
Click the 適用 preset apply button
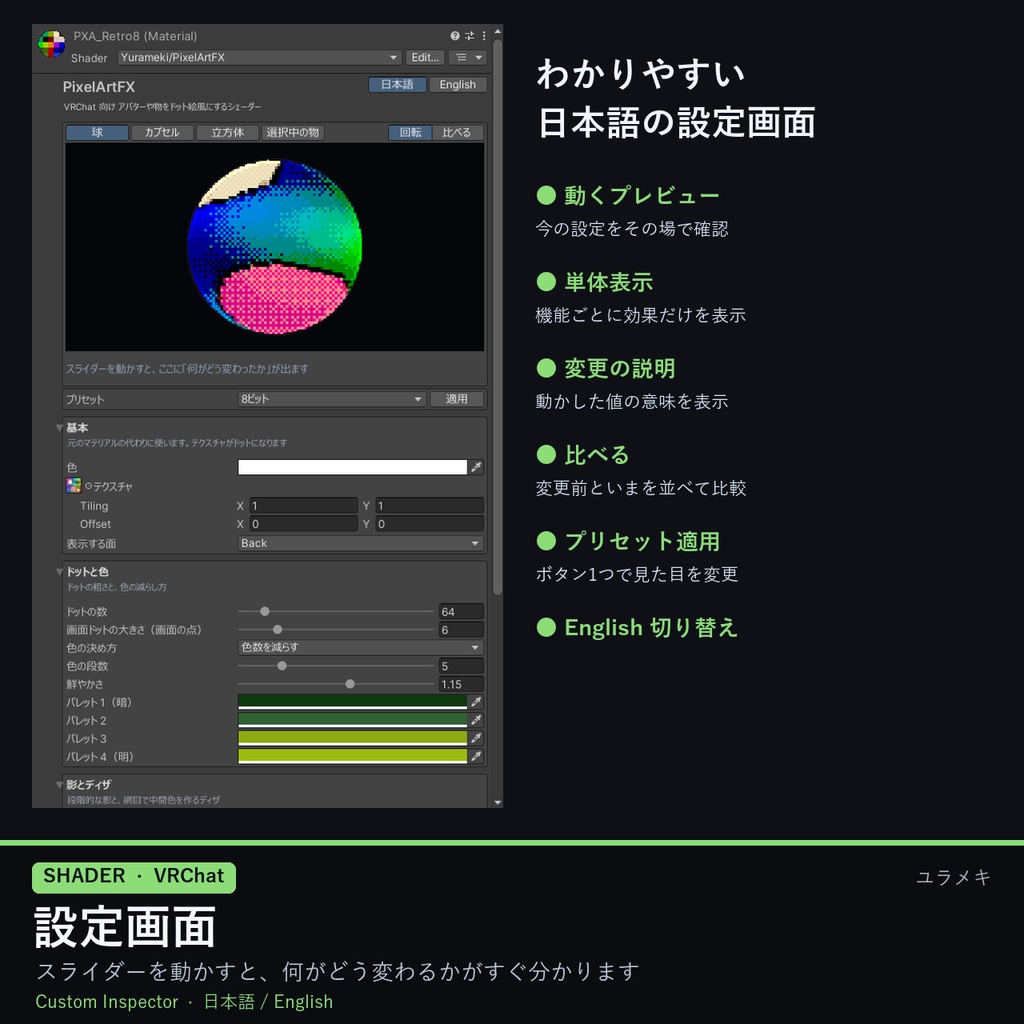[456, 399]
